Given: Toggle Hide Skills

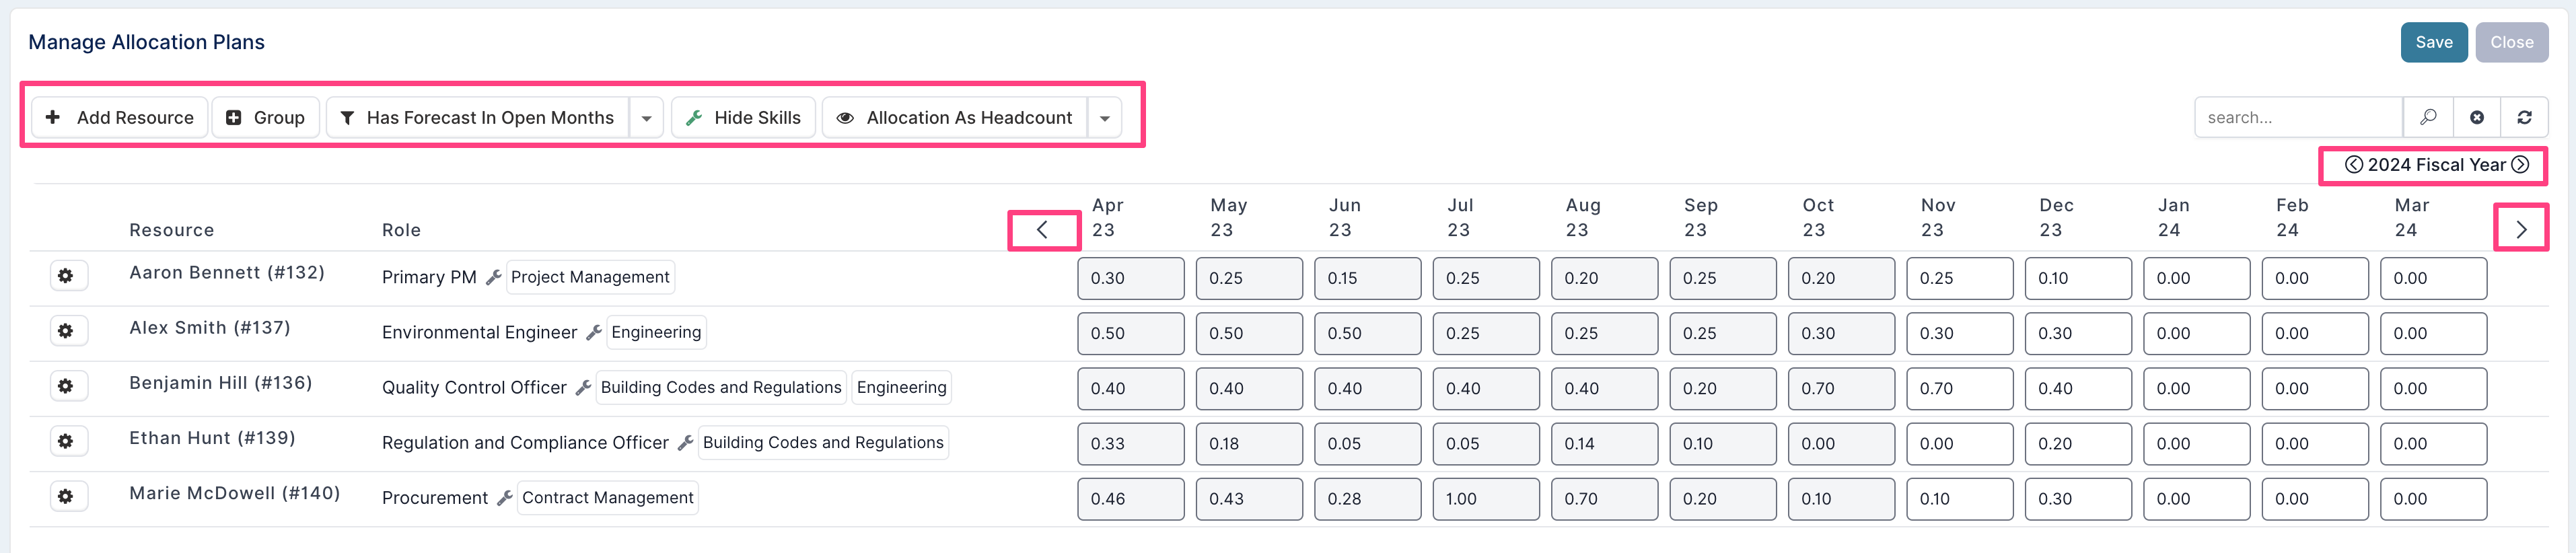Looking at the screenshot, I should [x=743, y=118].
